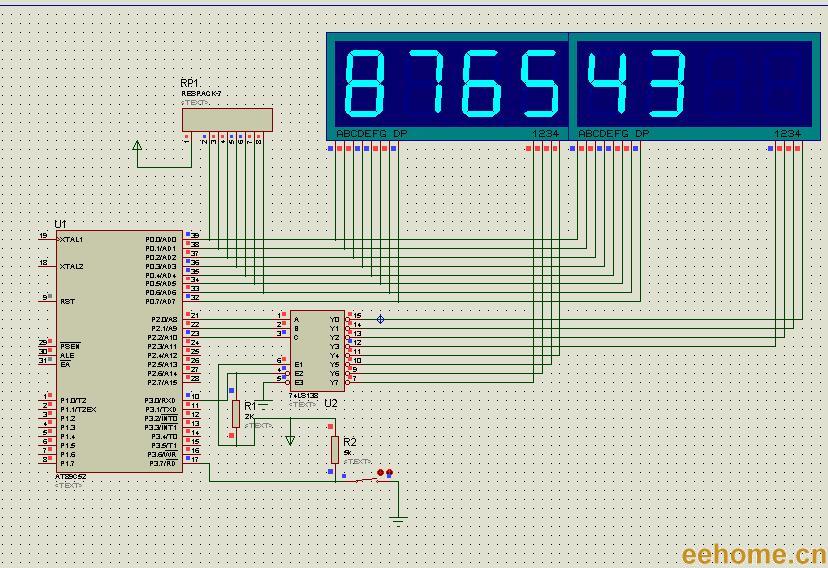Click the P2.7/A15 pin label
The height and width of the screenshot is (568, 828).
point(162,382)
